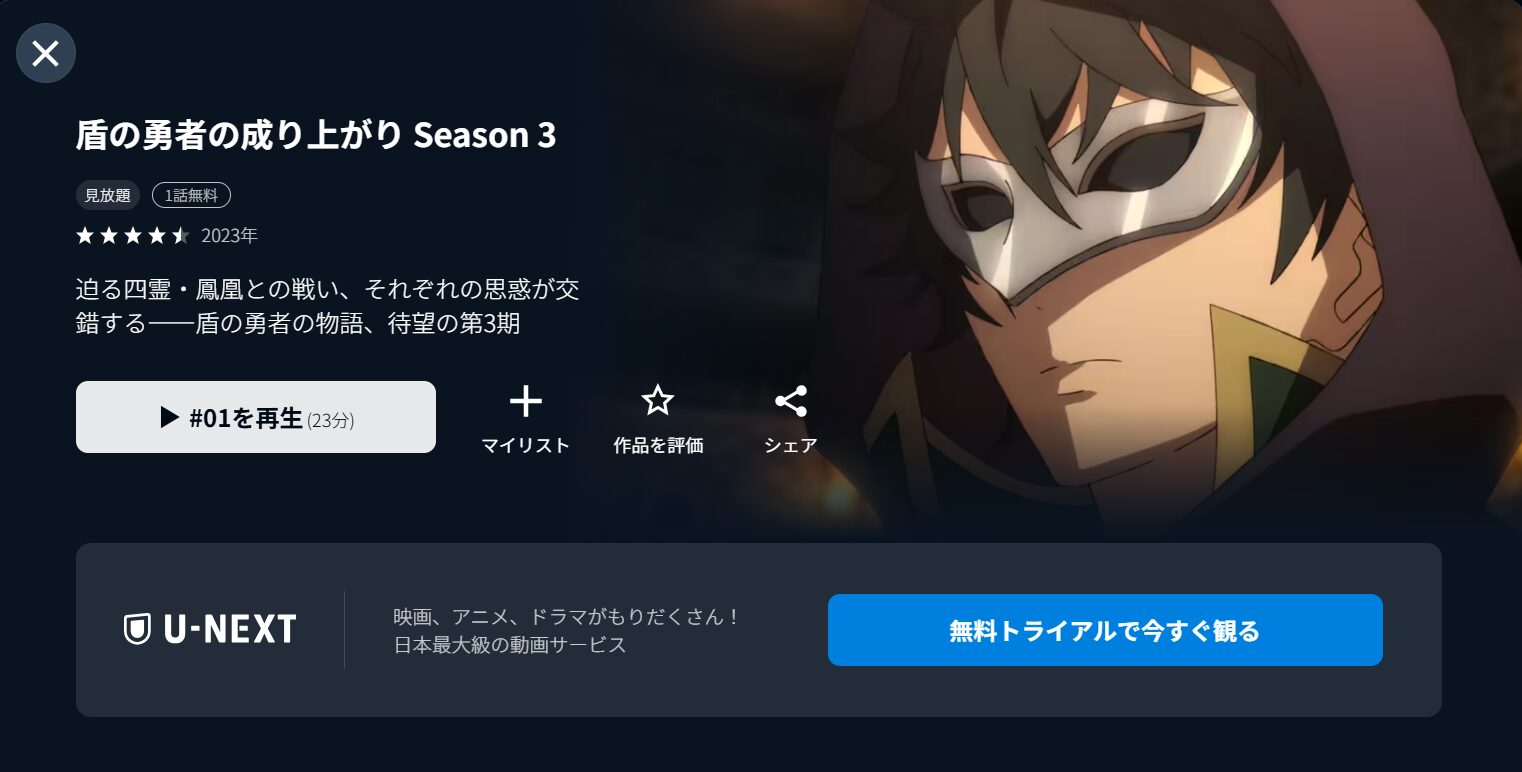Click the (23分) duration on the play button
This screenshot has height=772, width=1522.
tap(331, 421)
